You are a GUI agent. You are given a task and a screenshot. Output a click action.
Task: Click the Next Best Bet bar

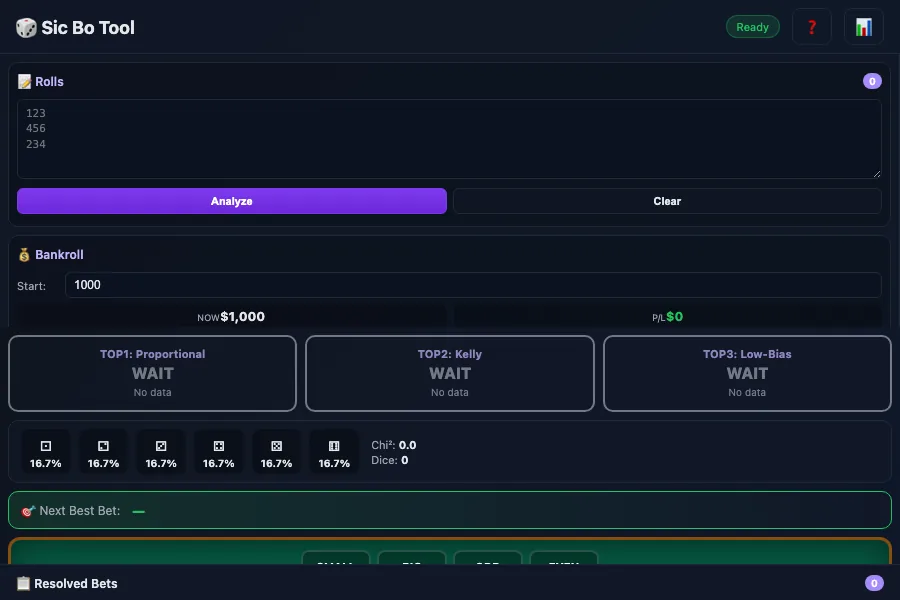pos(449,510)
